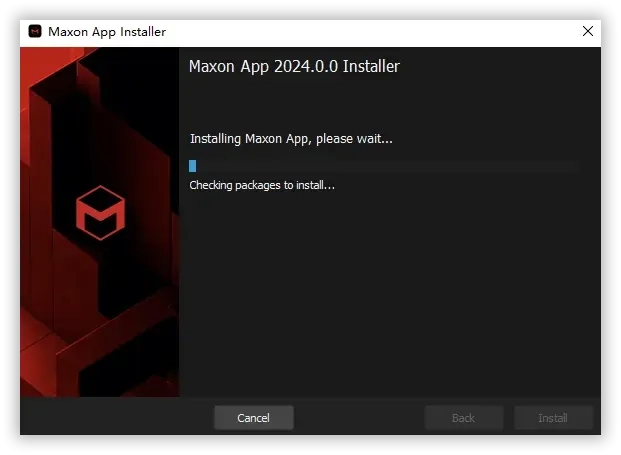Click the greyed-out Install button
Screen dimensions: 621x455
tap(553, 417)
